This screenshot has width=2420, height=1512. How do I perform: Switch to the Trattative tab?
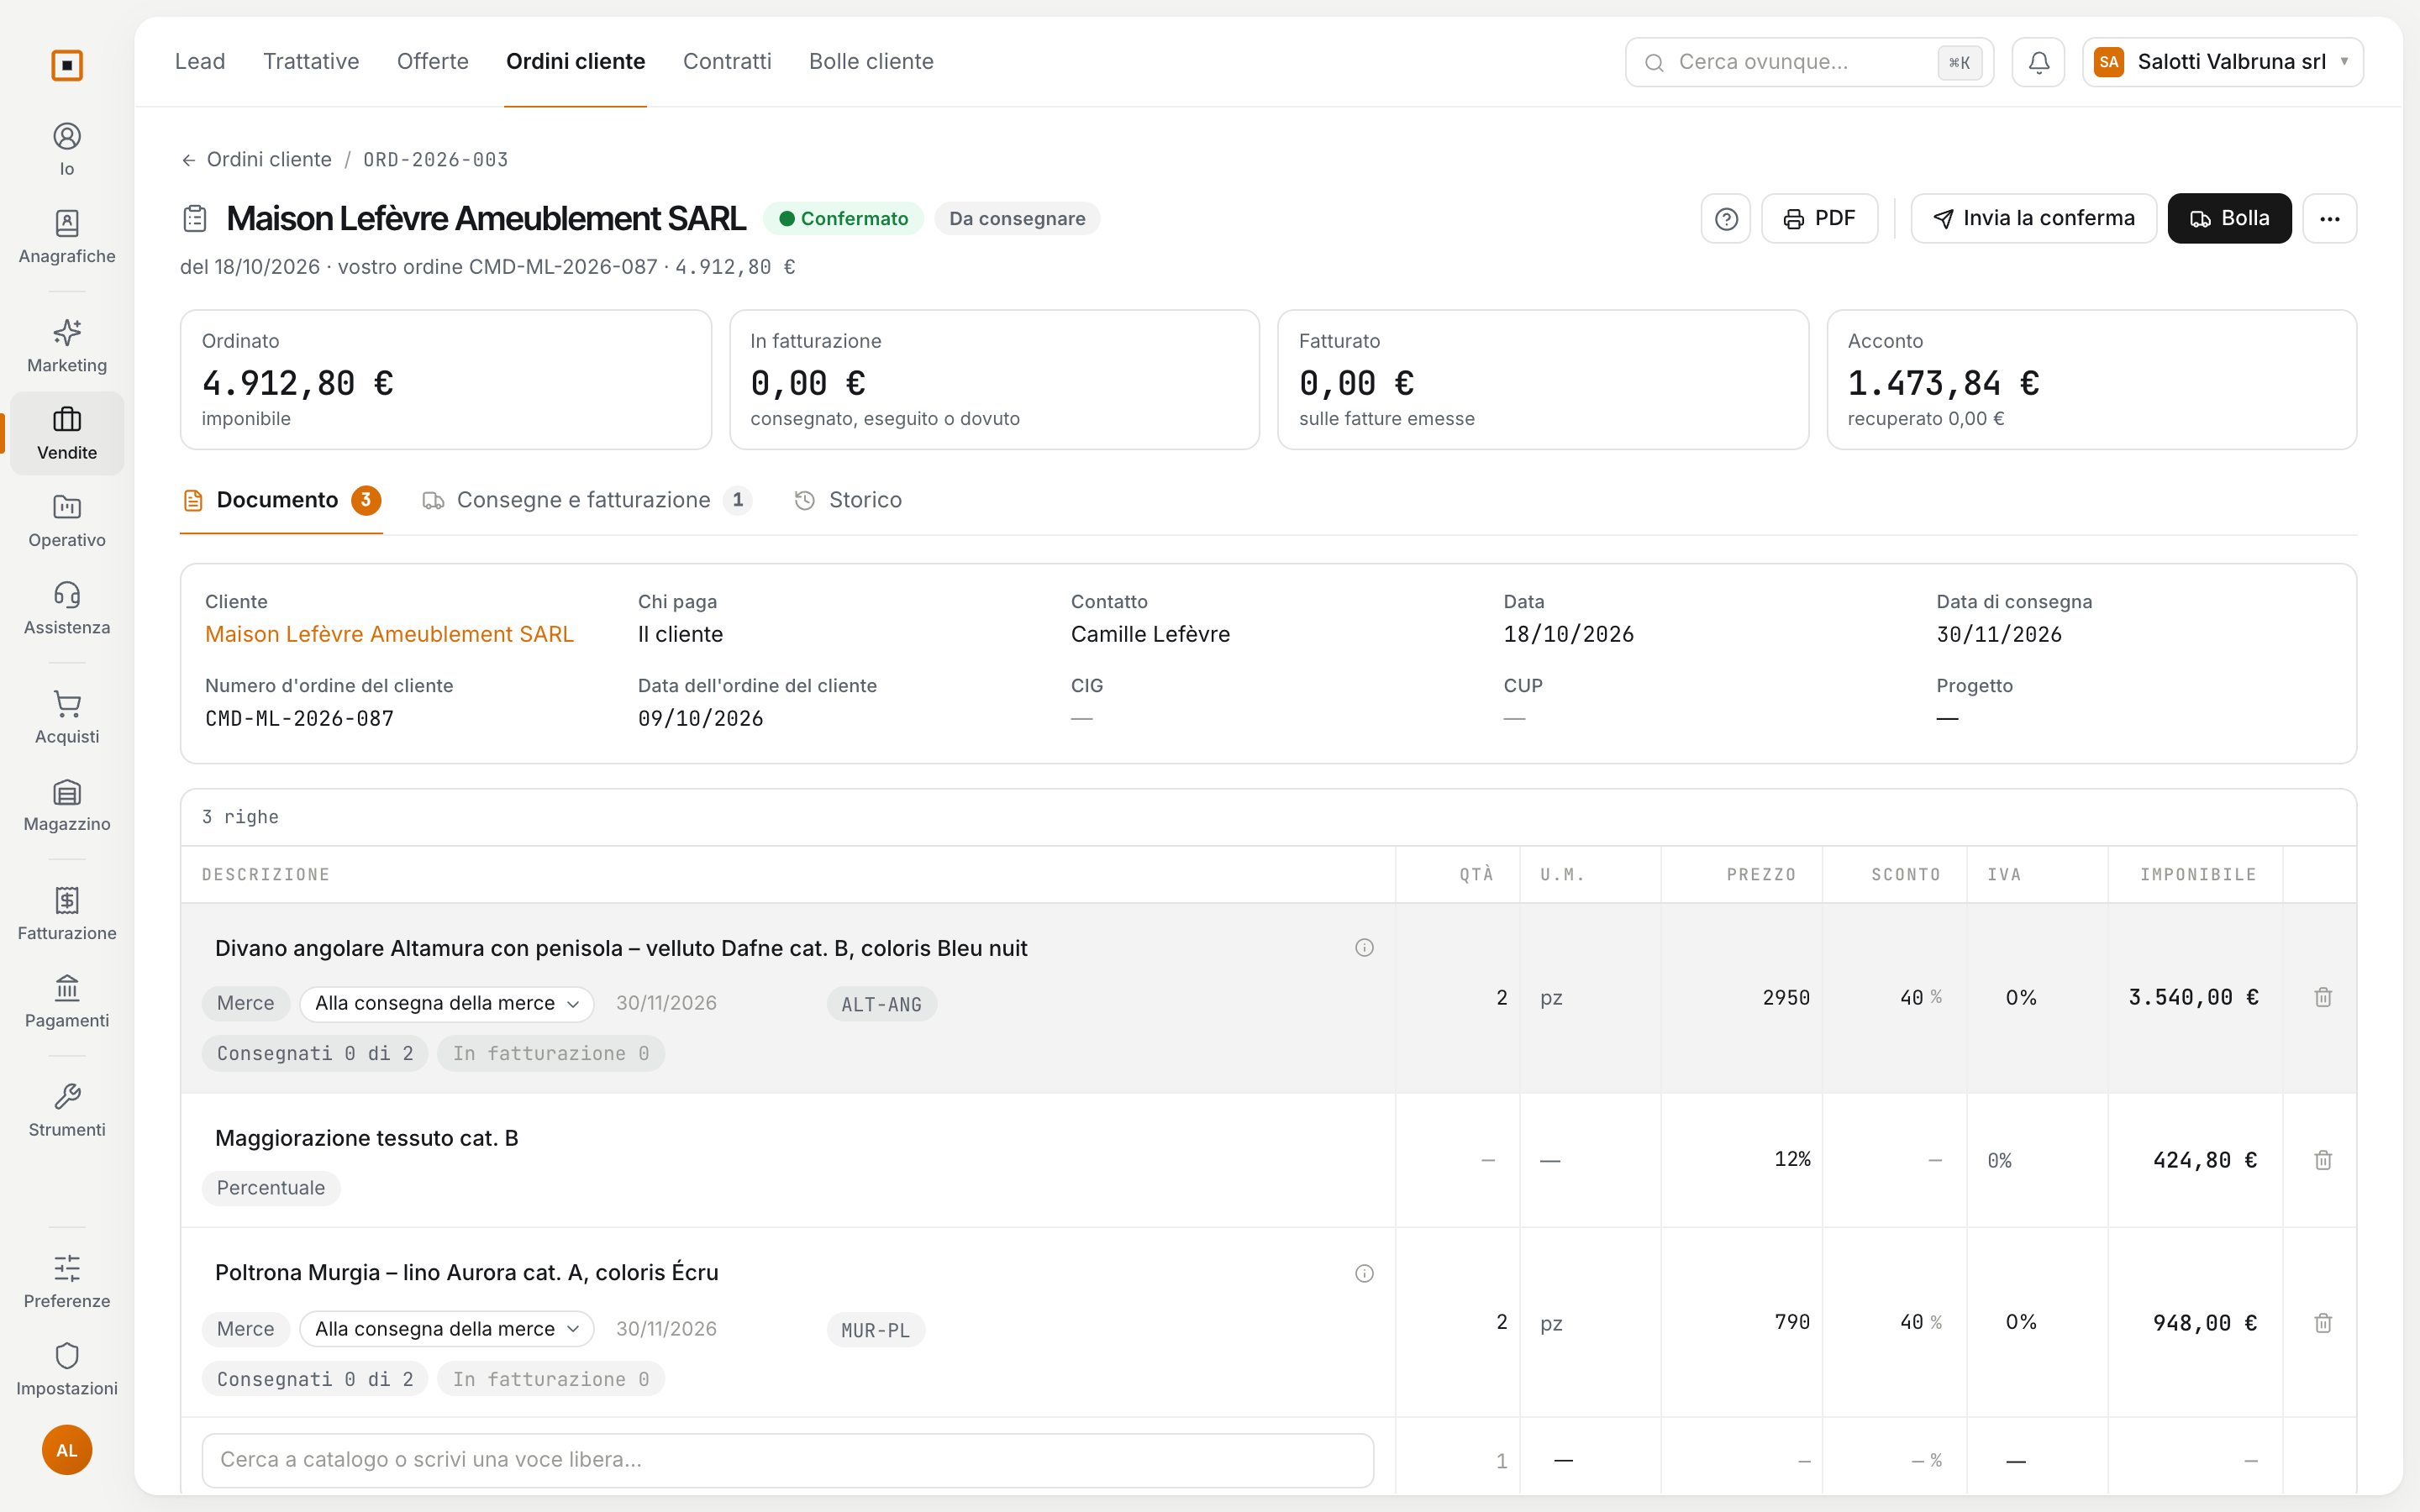[311, 62]
